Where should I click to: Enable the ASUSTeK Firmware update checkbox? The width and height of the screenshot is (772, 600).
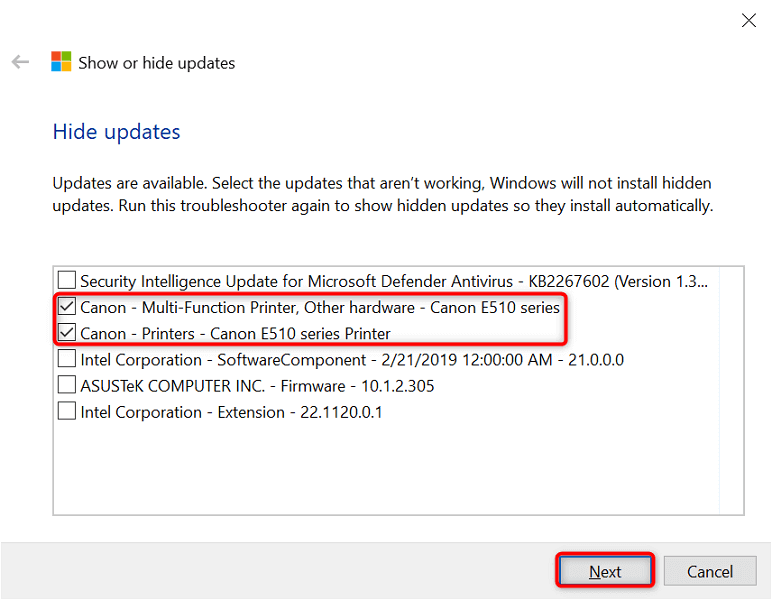tap(67, 385)
